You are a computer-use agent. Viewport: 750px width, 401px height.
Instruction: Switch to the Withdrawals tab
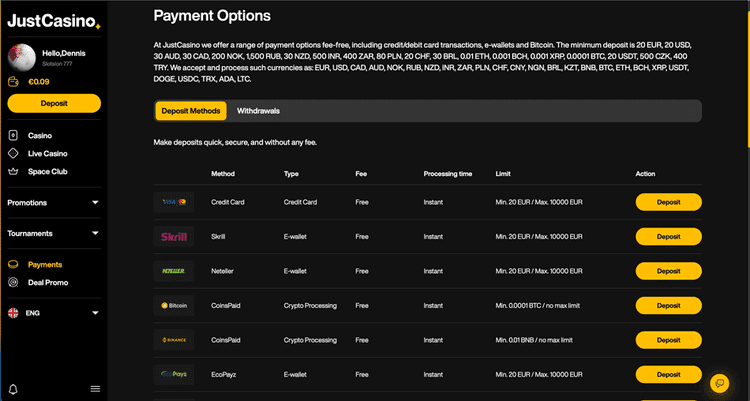pyautogui.click(x=258, y=111)
